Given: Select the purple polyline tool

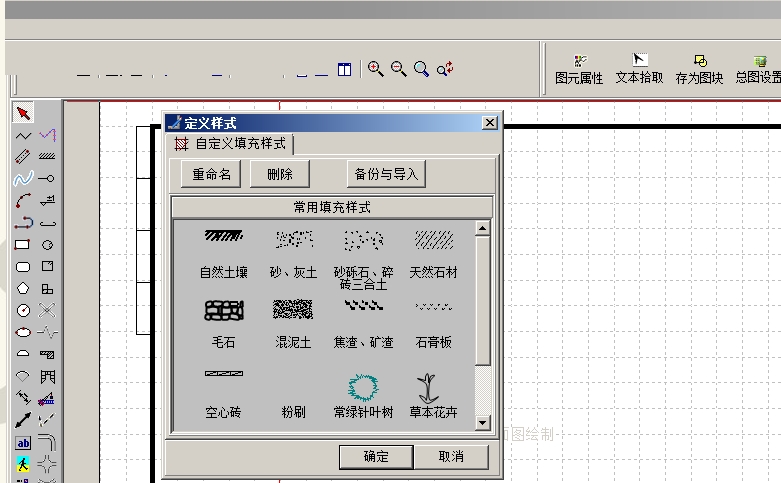Looking at the screenshot, I should coord(47,135).
